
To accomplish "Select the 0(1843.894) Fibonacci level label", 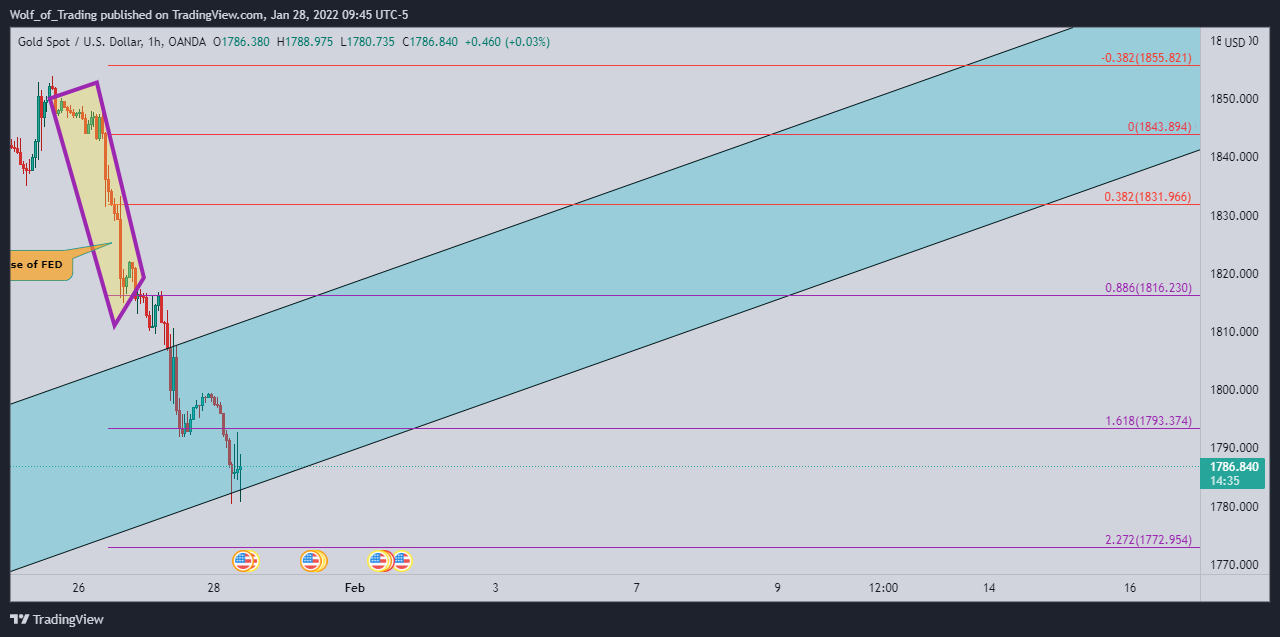I will [1159, 127].
